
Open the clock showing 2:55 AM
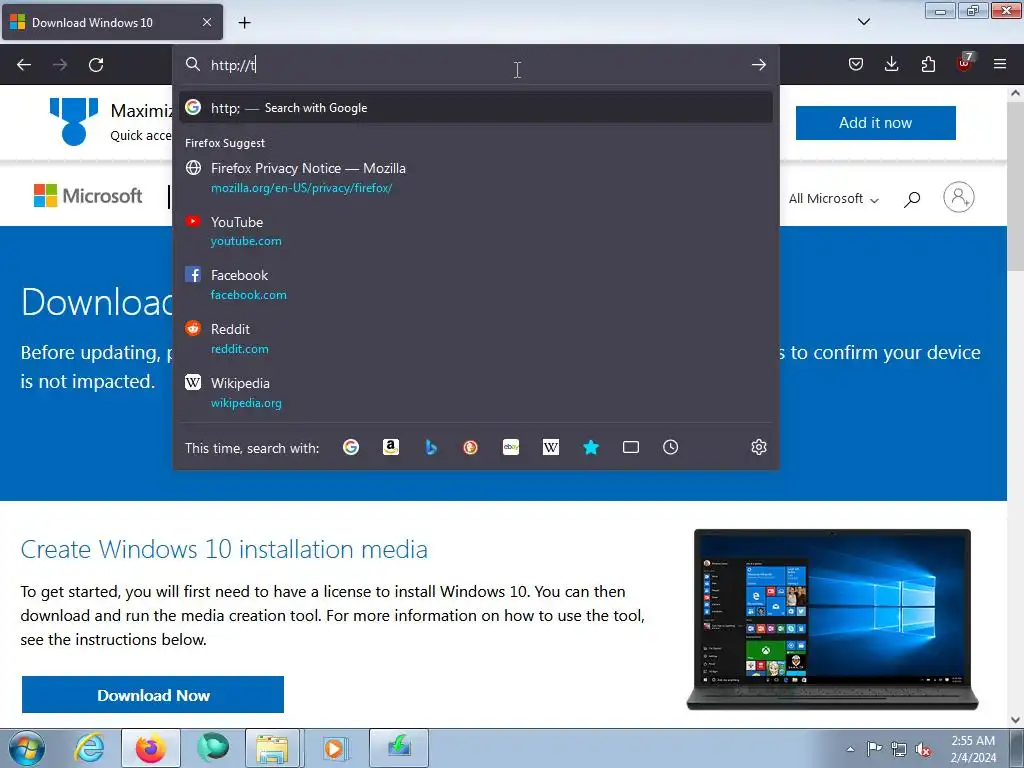(x=973, y=749)
